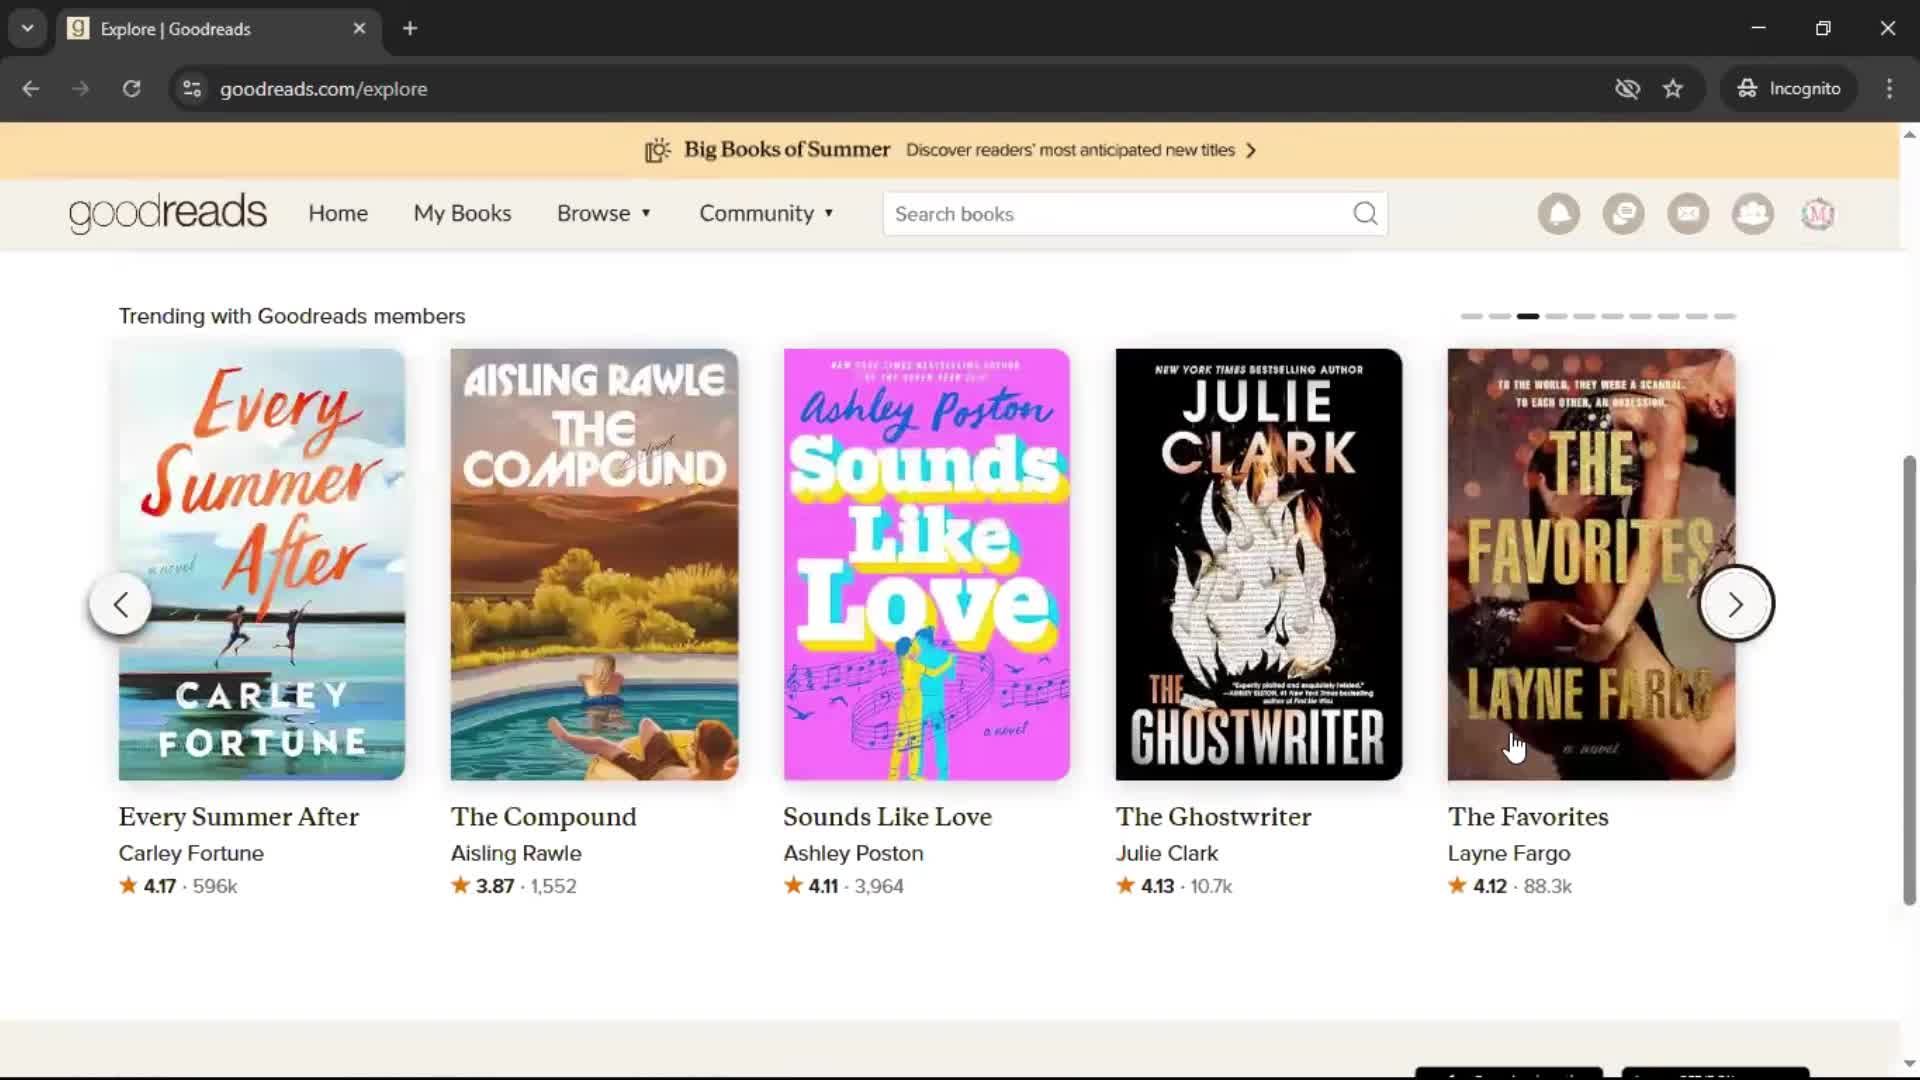Open a new browser tab

click(410, 28)
